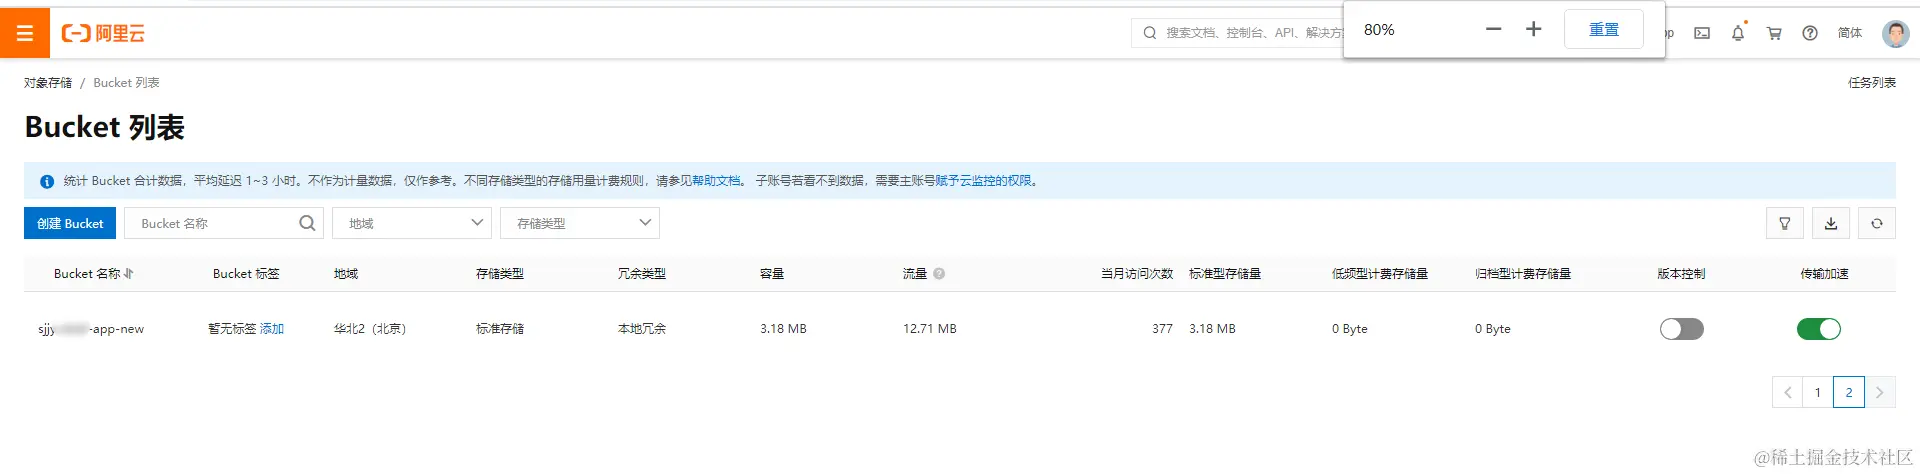Open the bucket ending in -app-new

pos(91,329)
